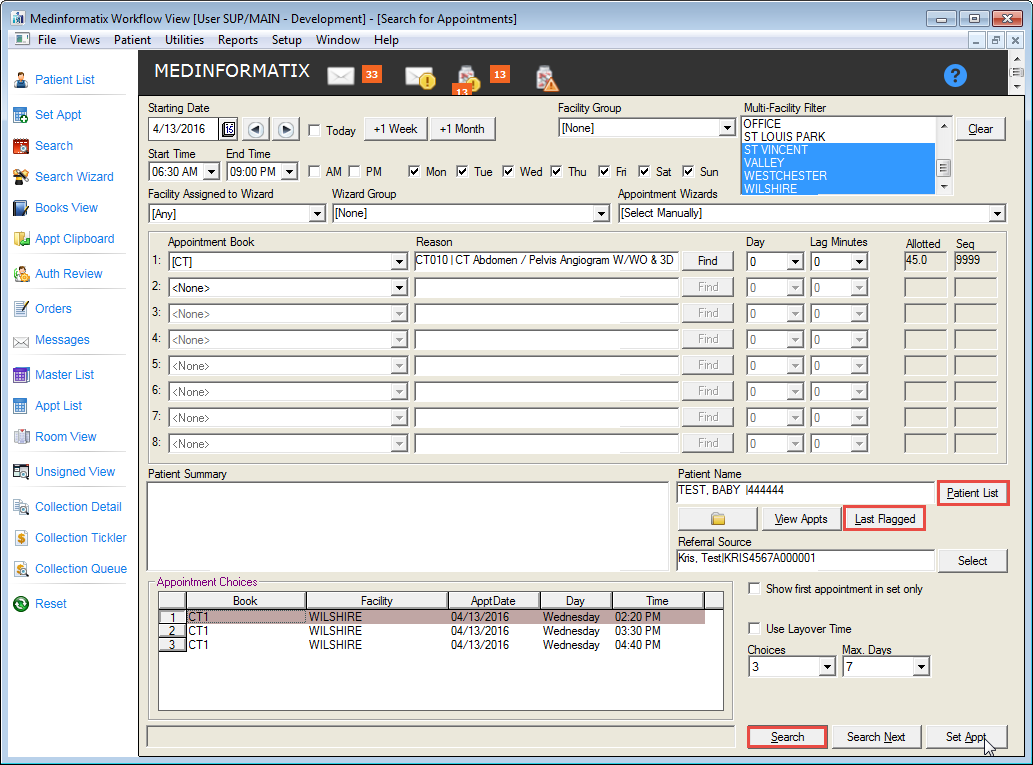Screen dimensions: 1033x765
Task: Go to previous date with left arrow
Action: point(256,130)
